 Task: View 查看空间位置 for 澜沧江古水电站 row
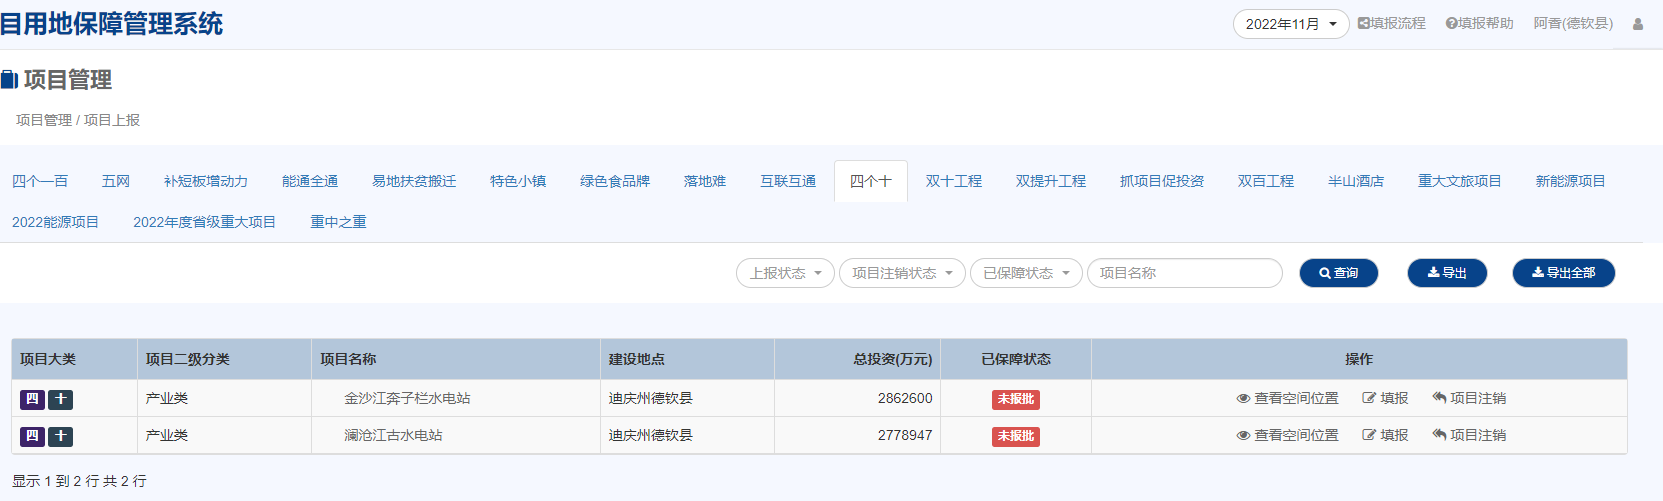pos(1286,435)
